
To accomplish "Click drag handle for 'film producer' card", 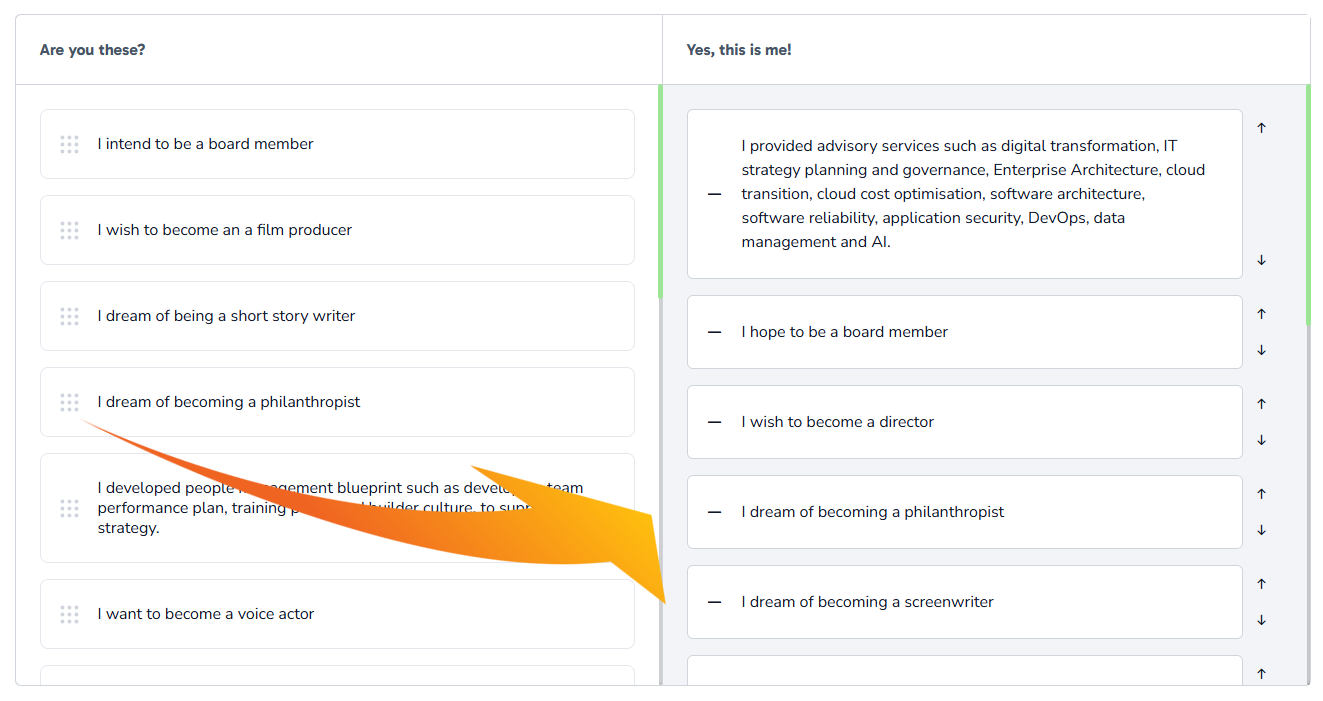I will [x=69, y=231].
